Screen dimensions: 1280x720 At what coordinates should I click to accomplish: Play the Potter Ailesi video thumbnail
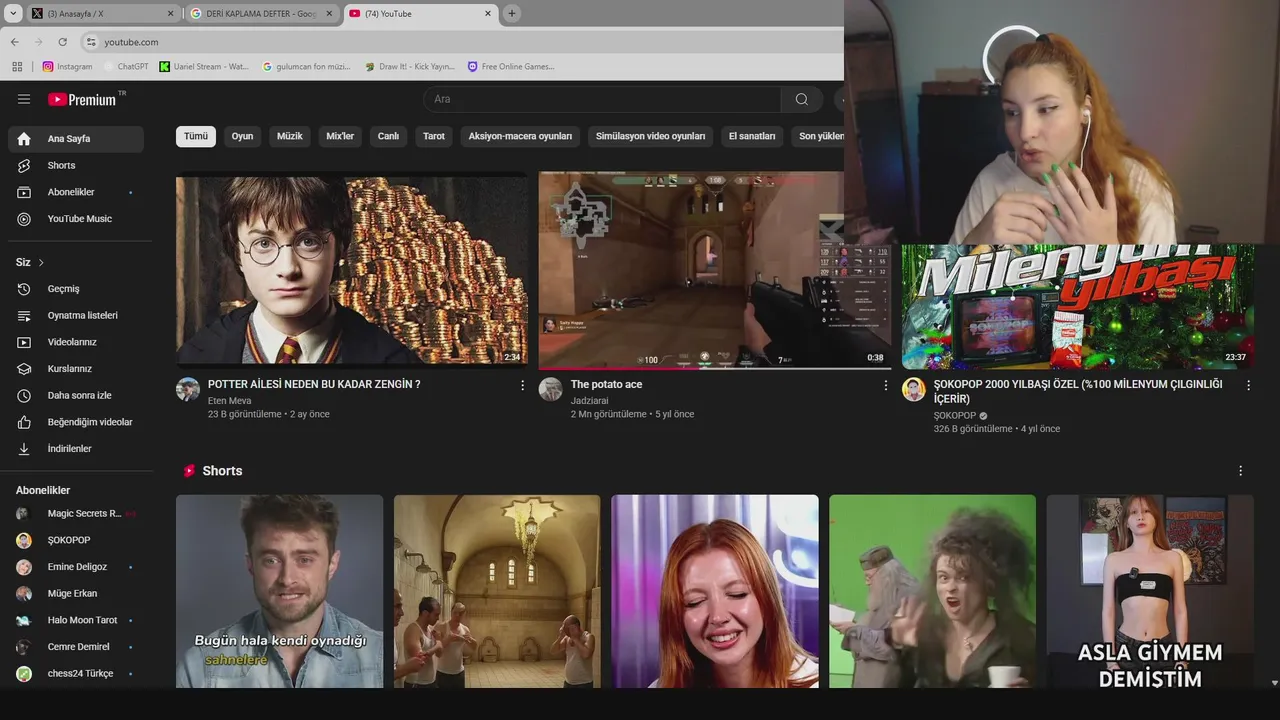[x=352, y=270]
